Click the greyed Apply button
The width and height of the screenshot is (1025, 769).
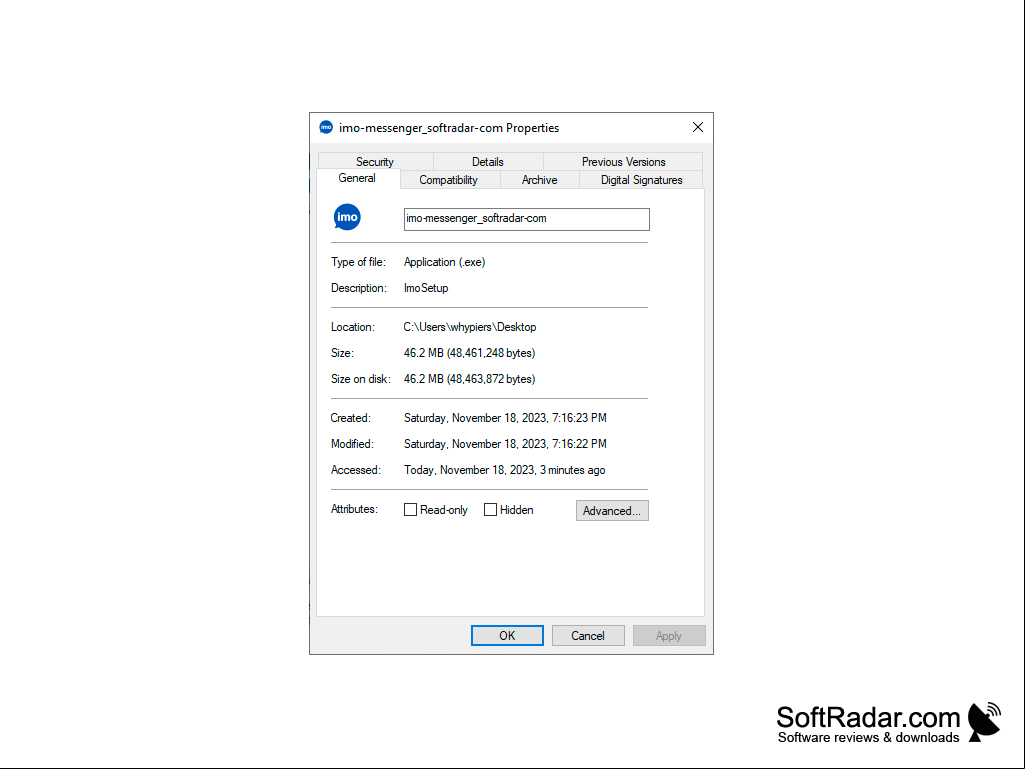[x=669, y=636]
